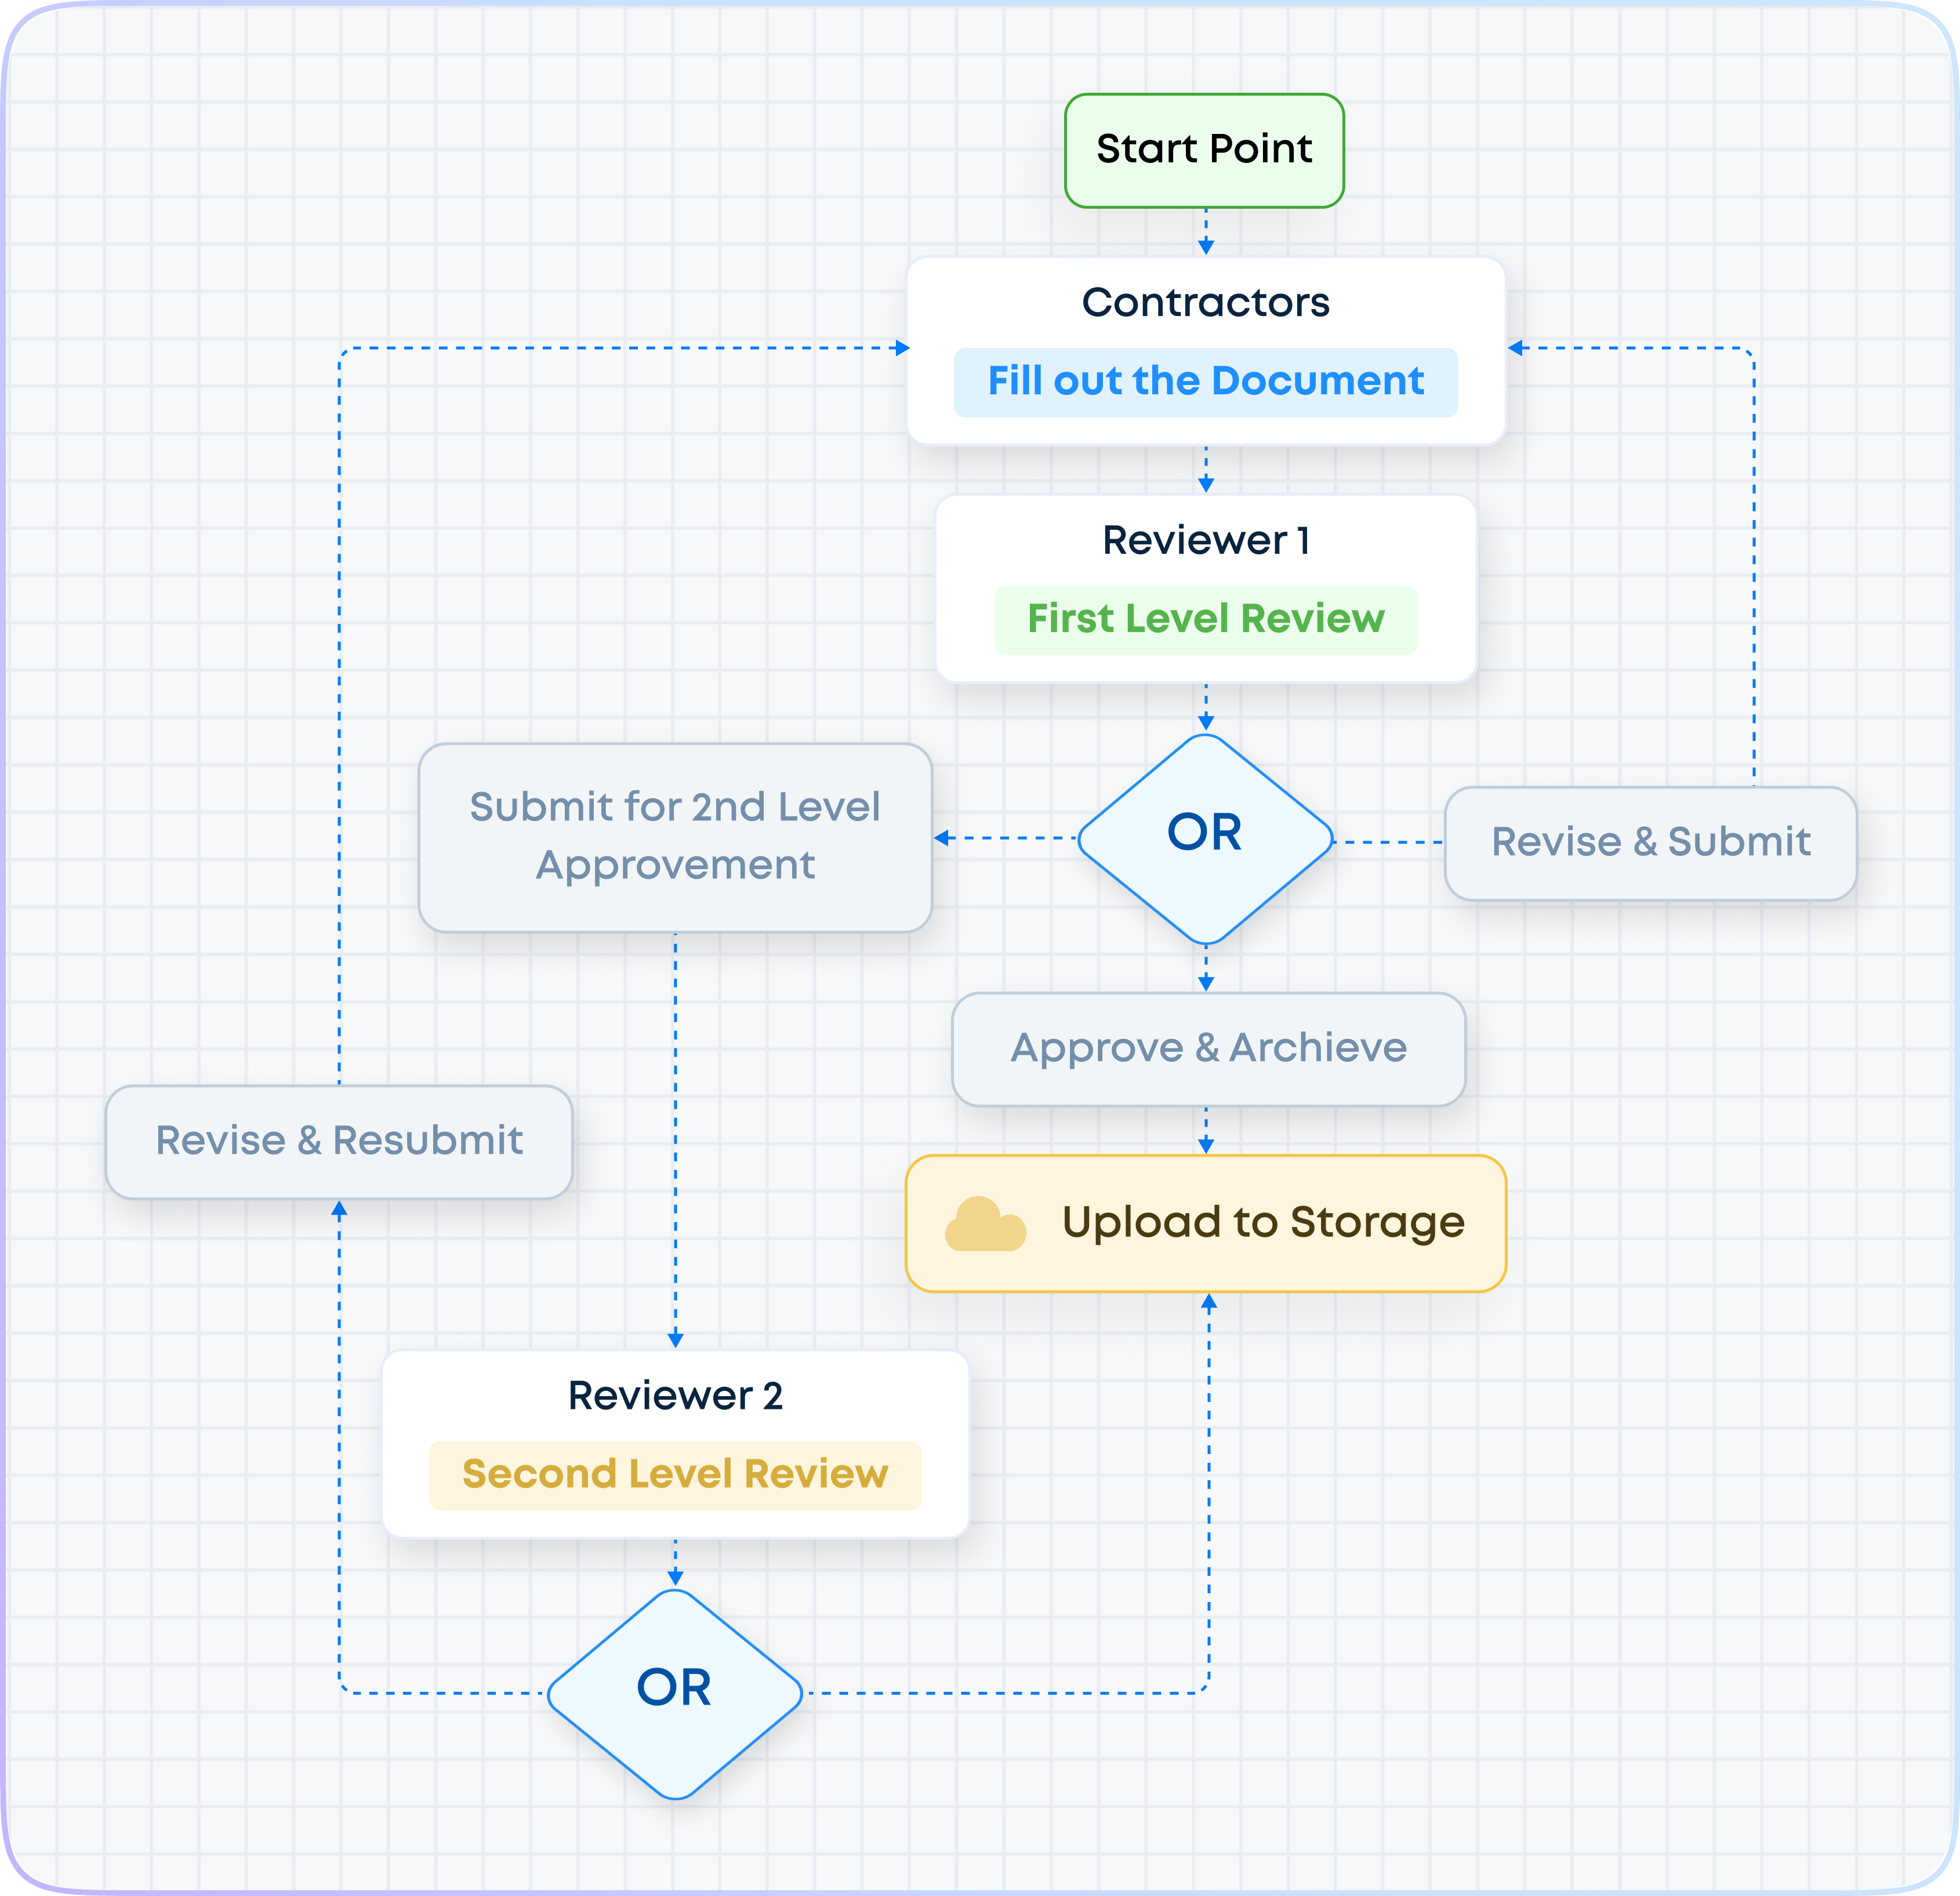Click the Fill out the Document label
Screen dimensions: 1960x1896
tap(1205, 382)
